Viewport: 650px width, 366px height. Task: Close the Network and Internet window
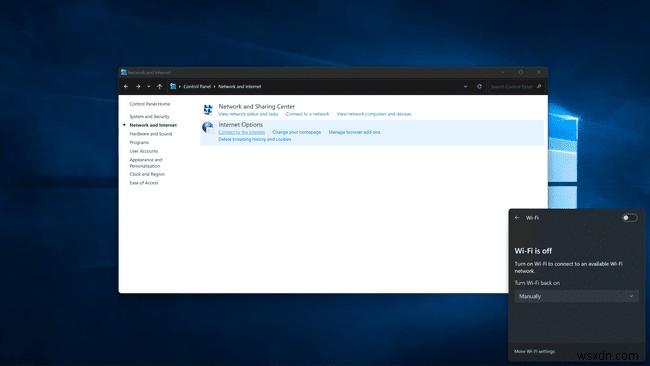click(x=539, y=72)
